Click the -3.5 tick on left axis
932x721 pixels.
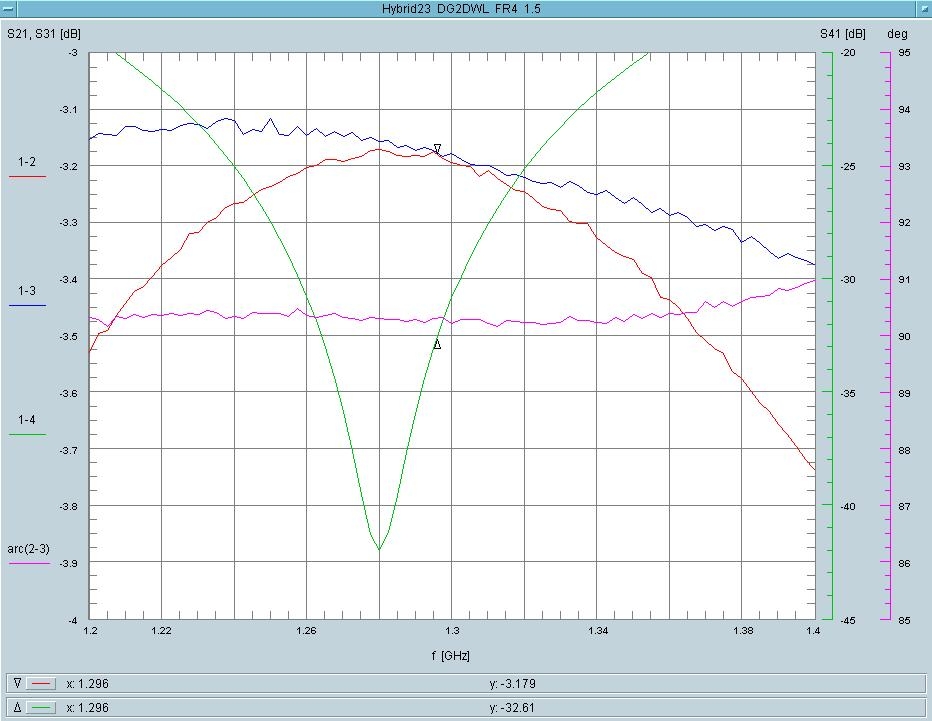[68, 336]
